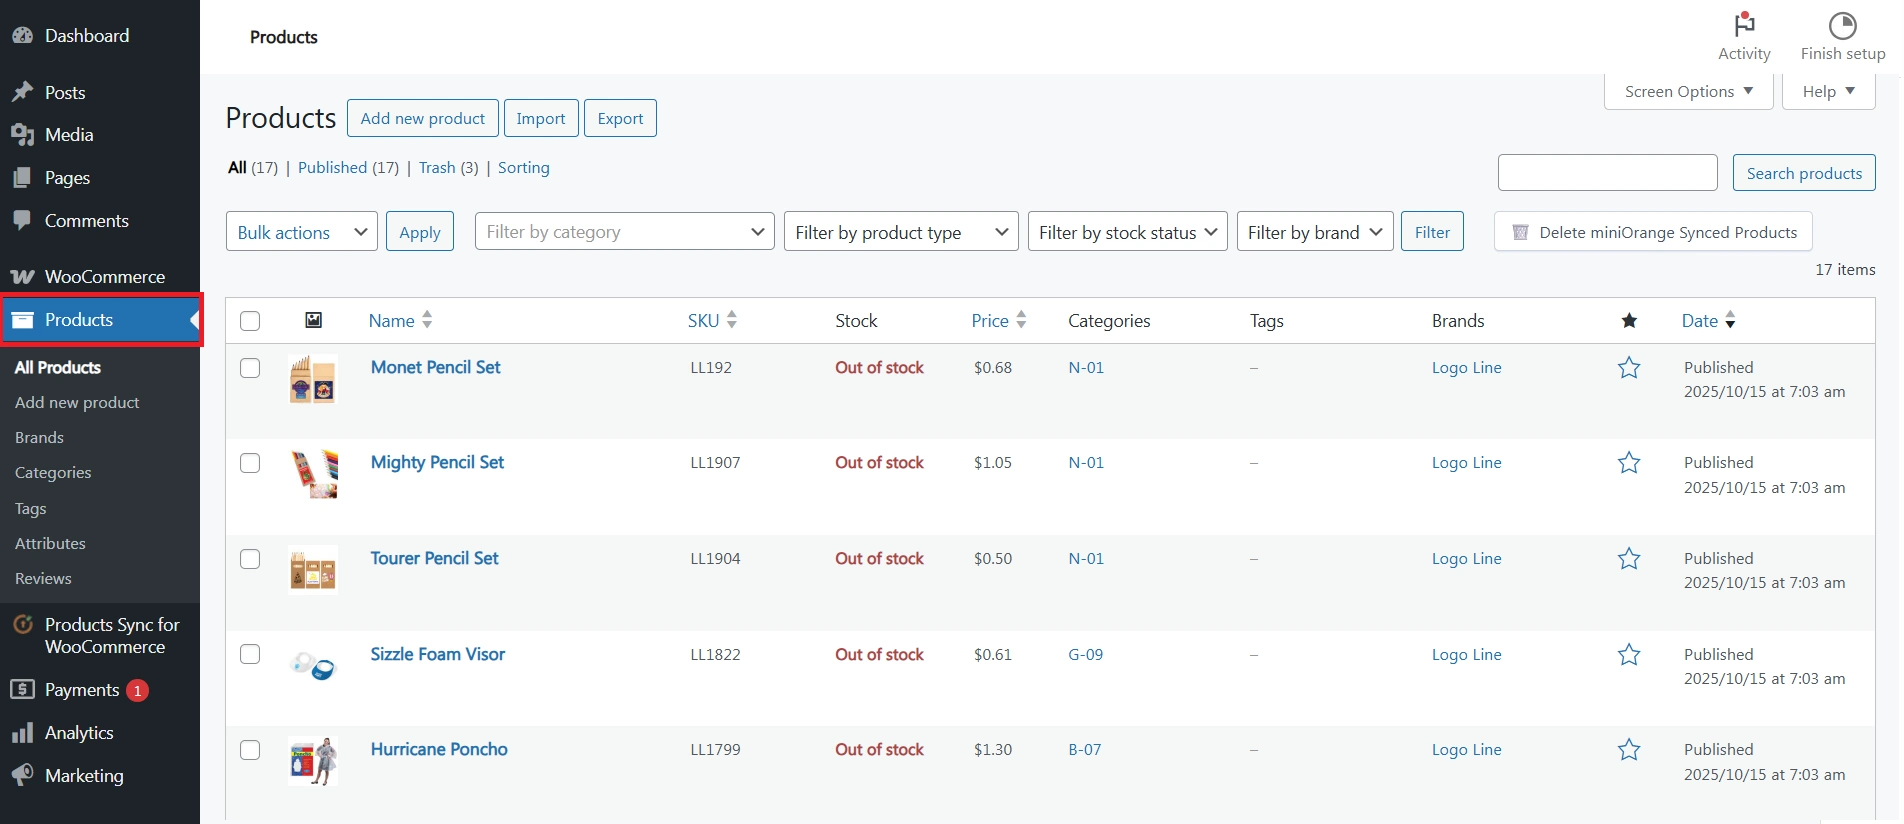Click the Media library icon
Screen dimensions: 1904x824
click(22, 135)
